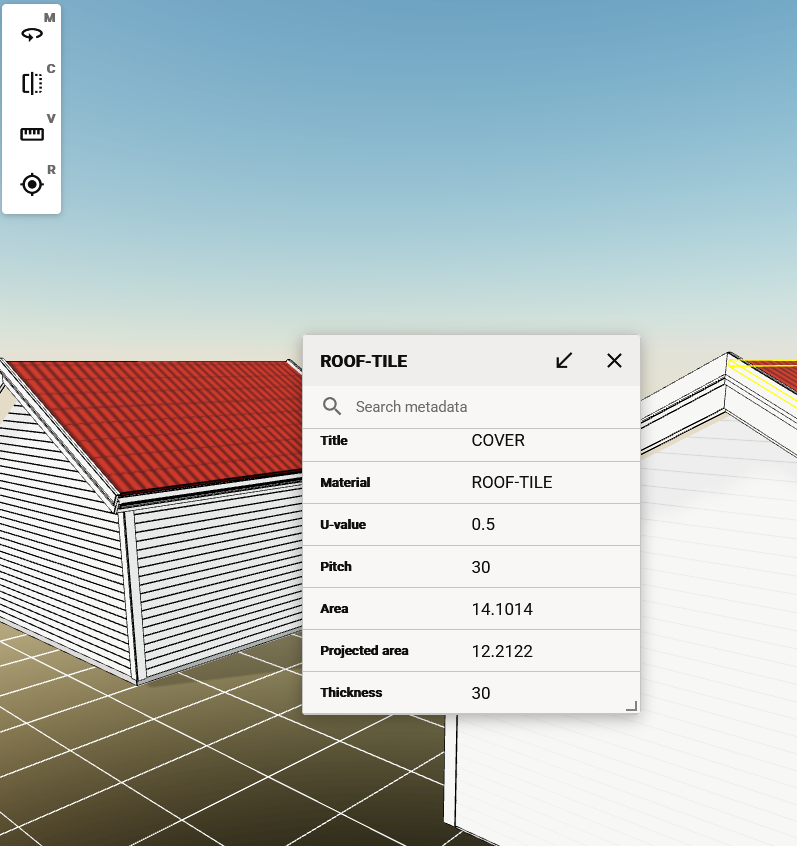Choose the ruler measure tool
The image size is (797, 846).
(32, 134)
